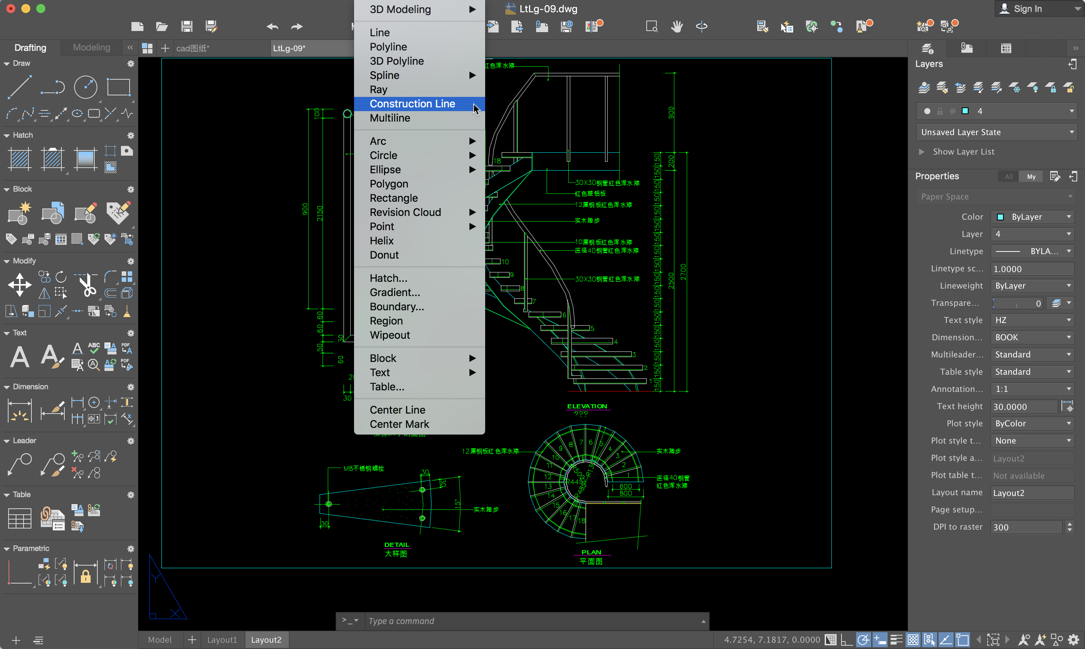Toggle object snap in the status bar
Image resolution: width=1085 pixels, height=649 pixels.
929,639
